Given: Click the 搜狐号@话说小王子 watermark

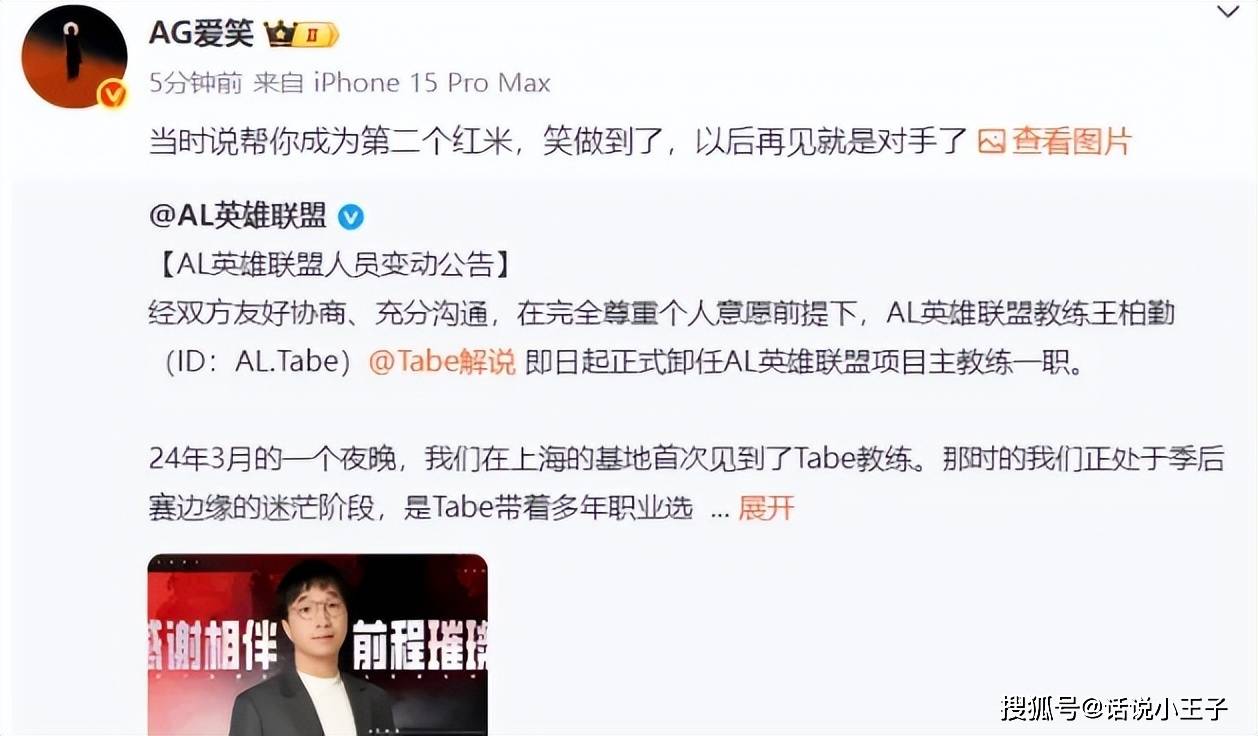Looking at the screenshot, I should [x=1114, y=708].
